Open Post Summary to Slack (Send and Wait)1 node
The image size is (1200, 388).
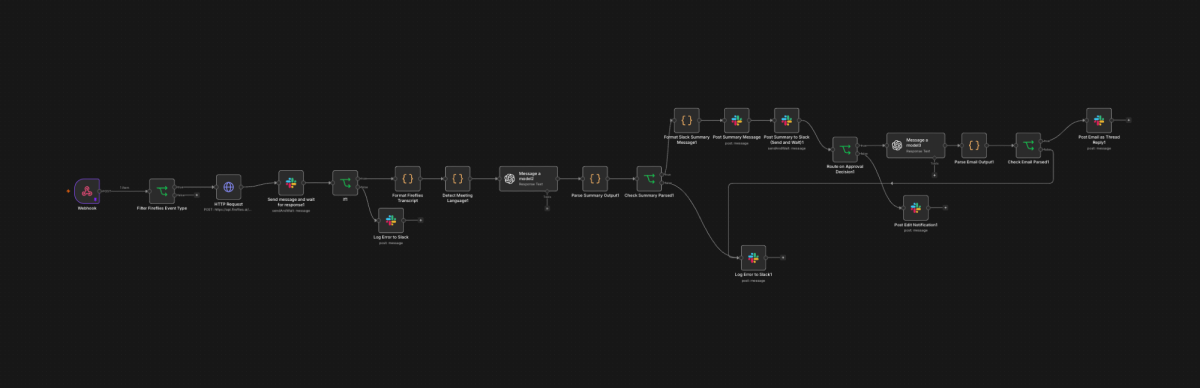coord(787,121)
